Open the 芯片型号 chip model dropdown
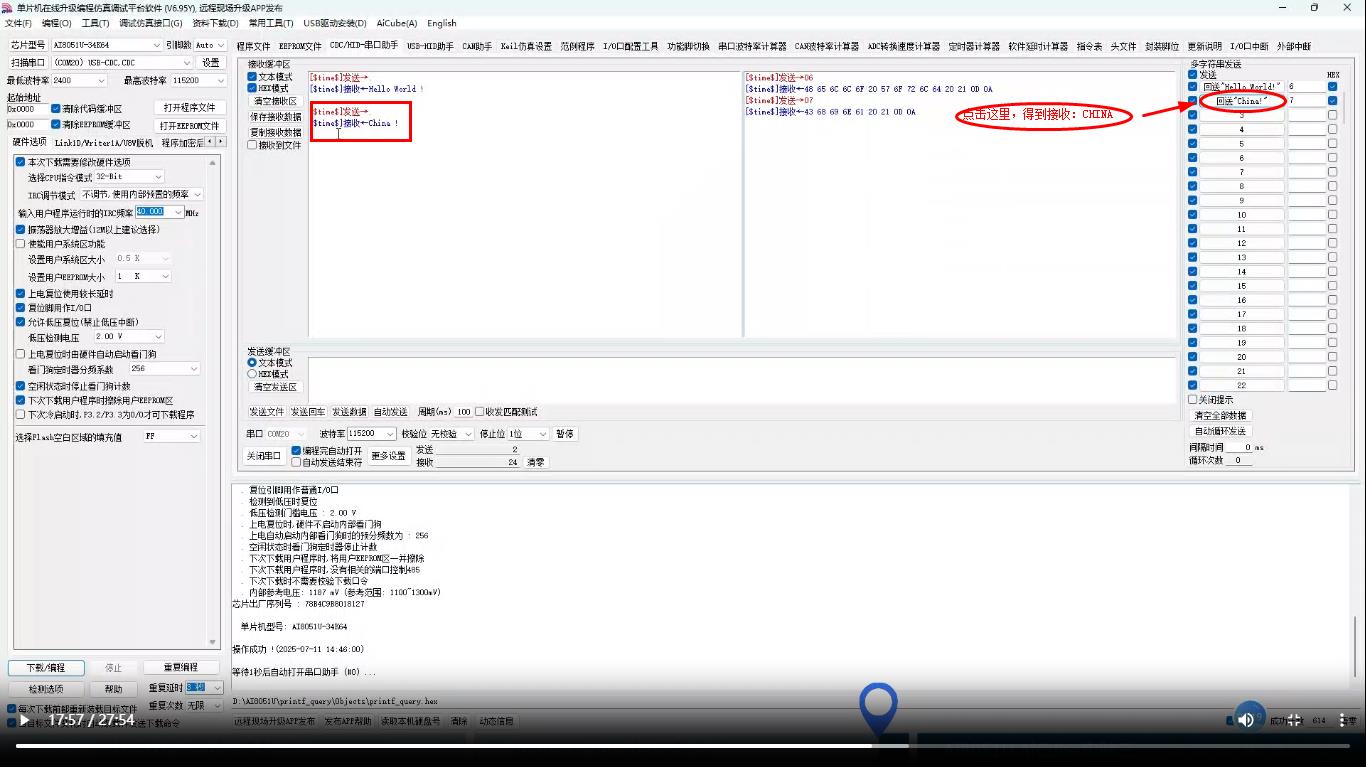The width and height of the screenshot is (1366, 767). point(106,45)
